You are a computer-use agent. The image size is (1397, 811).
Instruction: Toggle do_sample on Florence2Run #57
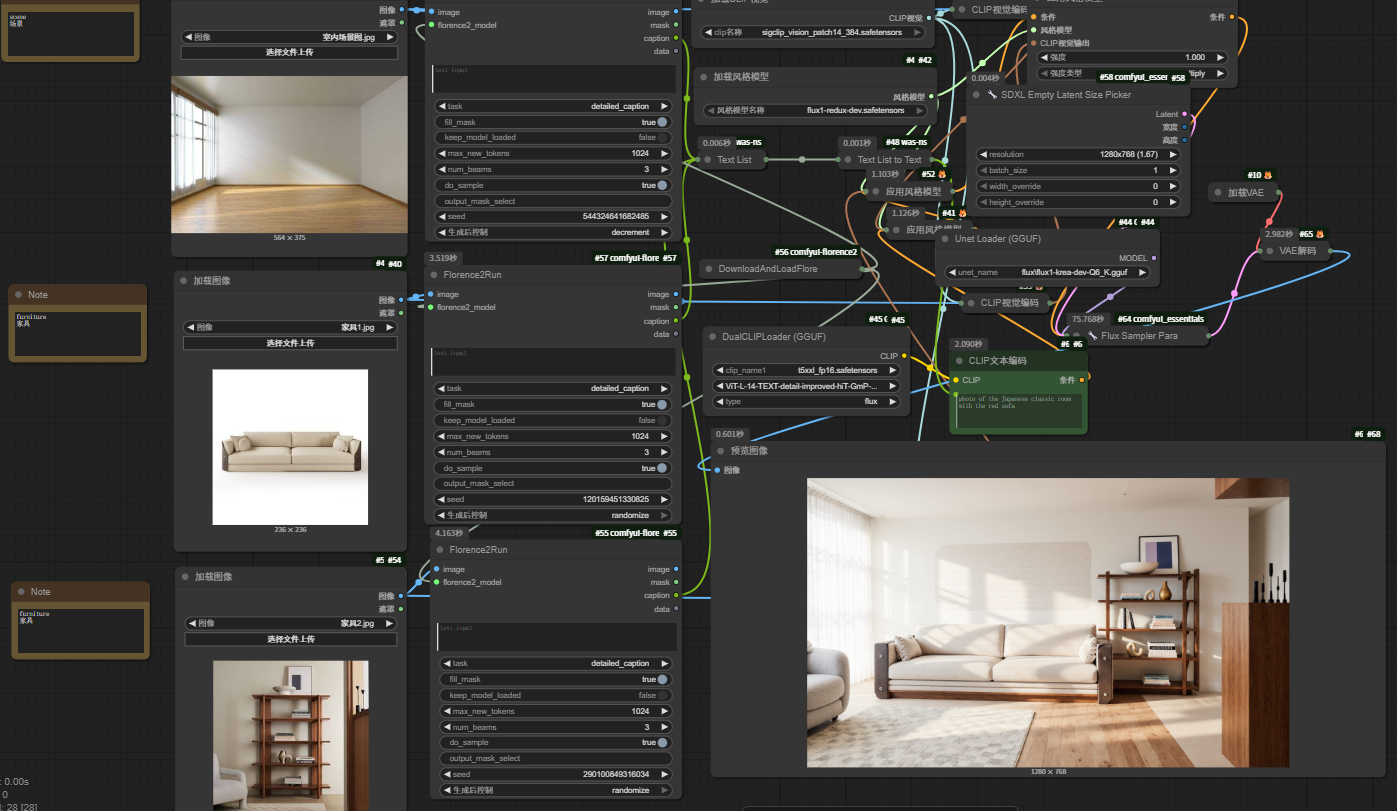(x=554, y=468)
